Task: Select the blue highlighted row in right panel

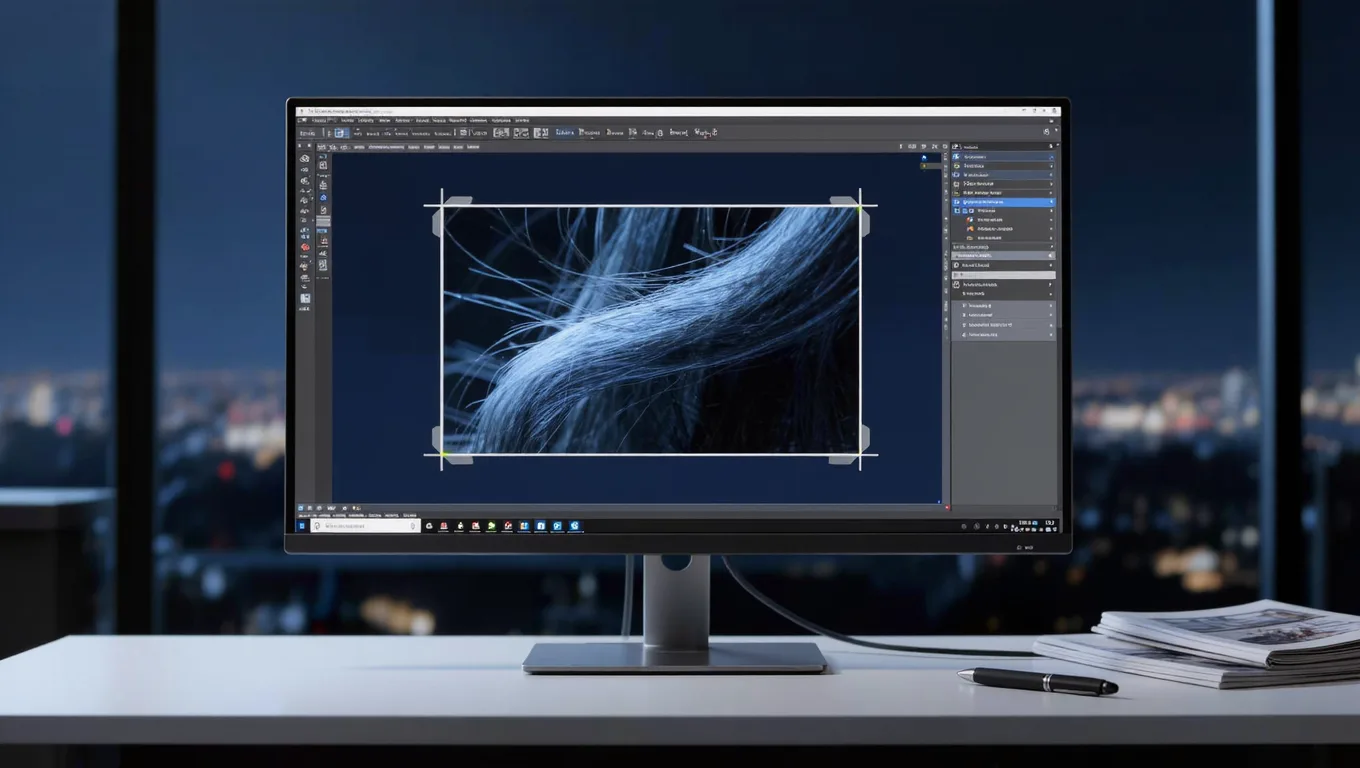Action: [x=1002, y=202]
